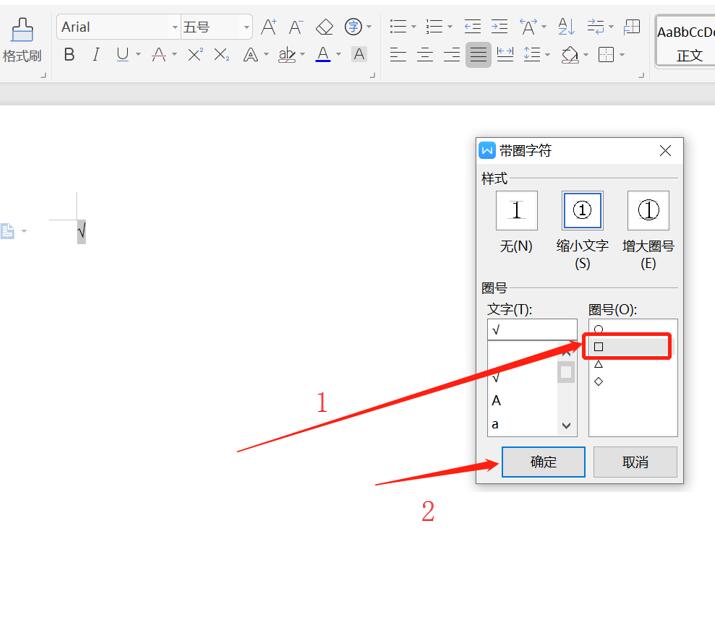
Task: Close the 带圈字符 dialog
Action: [665, 151]
